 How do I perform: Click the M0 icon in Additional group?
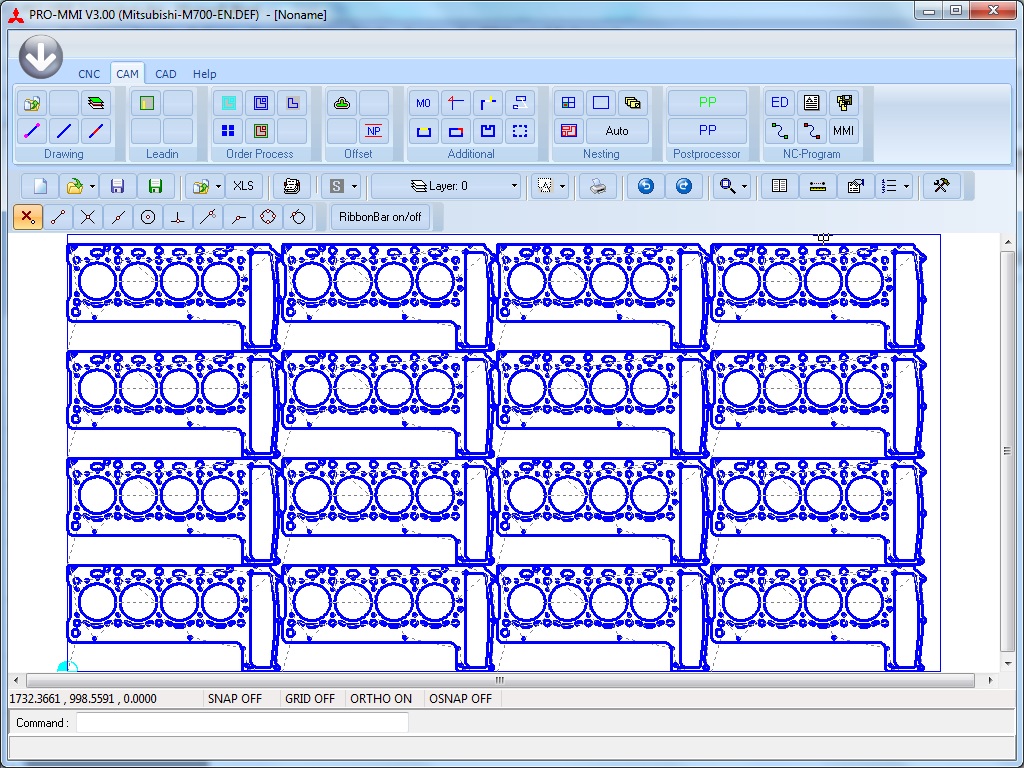click(x=423, y=103)
